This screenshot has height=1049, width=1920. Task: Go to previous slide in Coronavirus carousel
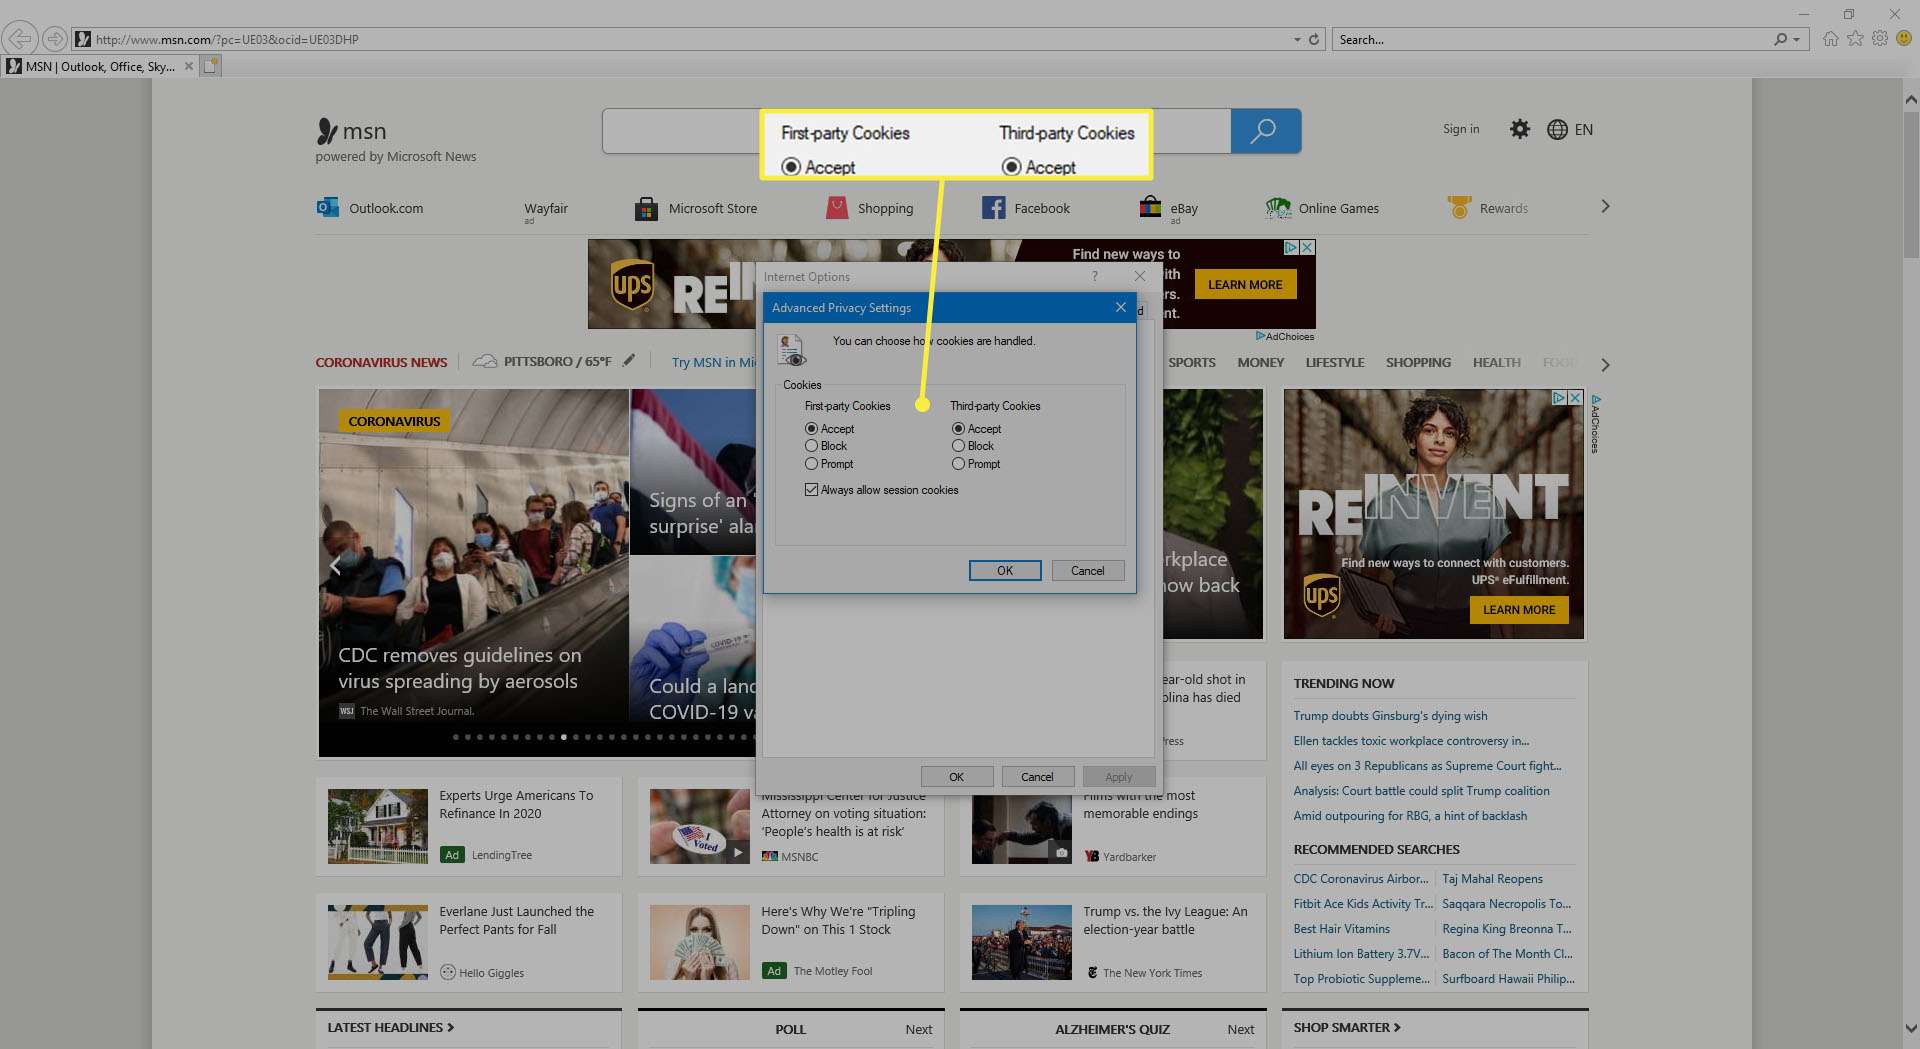[335, 566]
